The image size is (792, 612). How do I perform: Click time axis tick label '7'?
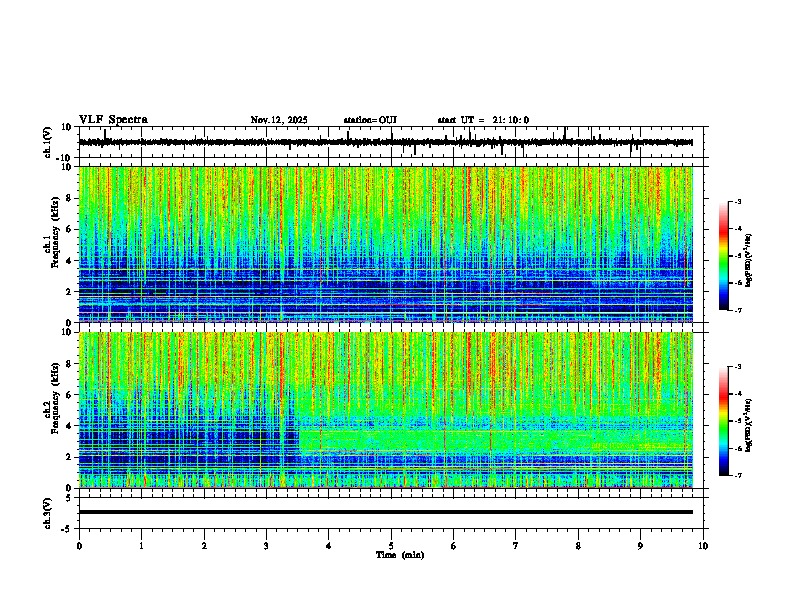(516, 546)
